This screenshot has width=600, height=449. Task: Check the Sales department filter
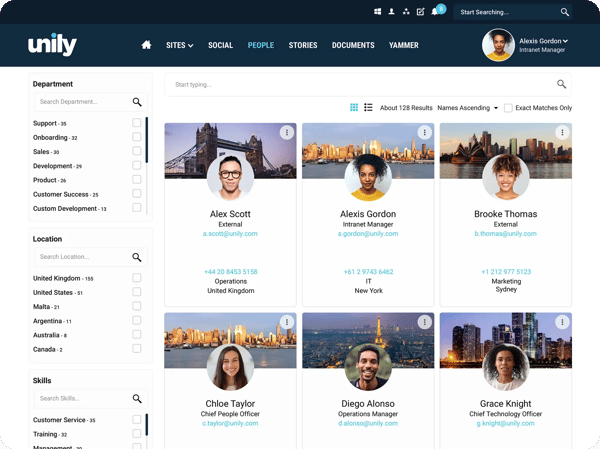pos(137,151)
